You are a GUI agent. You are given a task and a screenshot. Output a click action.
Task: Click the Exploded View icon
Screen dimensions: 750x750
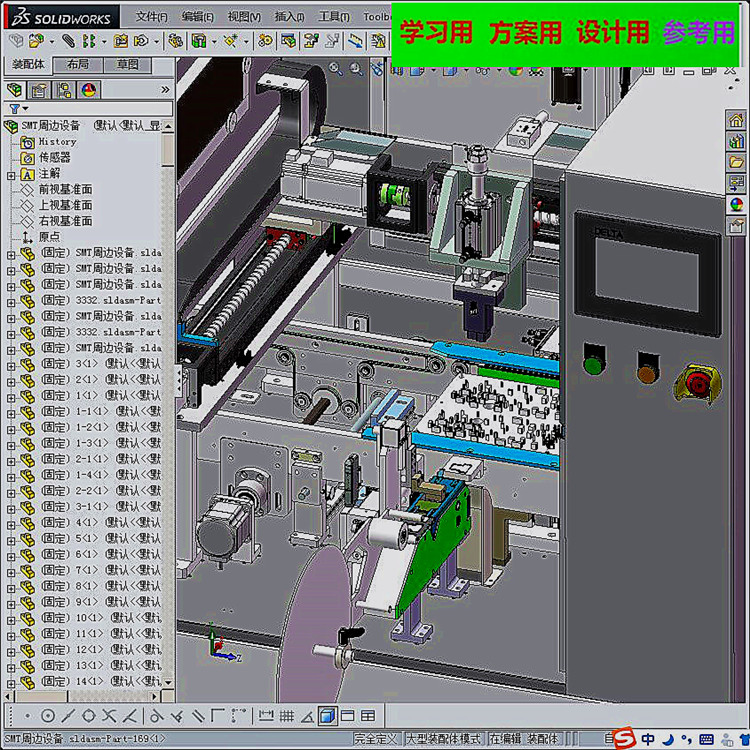[311, 41]
